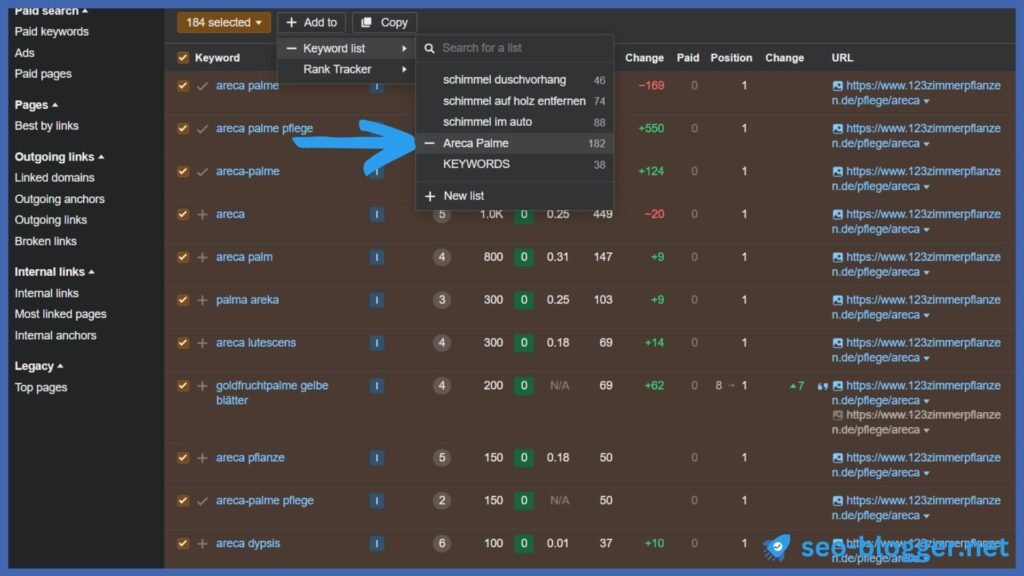Click the minus icon beside Areca Palme list
1024x576 pixels.
coord(429,143)
